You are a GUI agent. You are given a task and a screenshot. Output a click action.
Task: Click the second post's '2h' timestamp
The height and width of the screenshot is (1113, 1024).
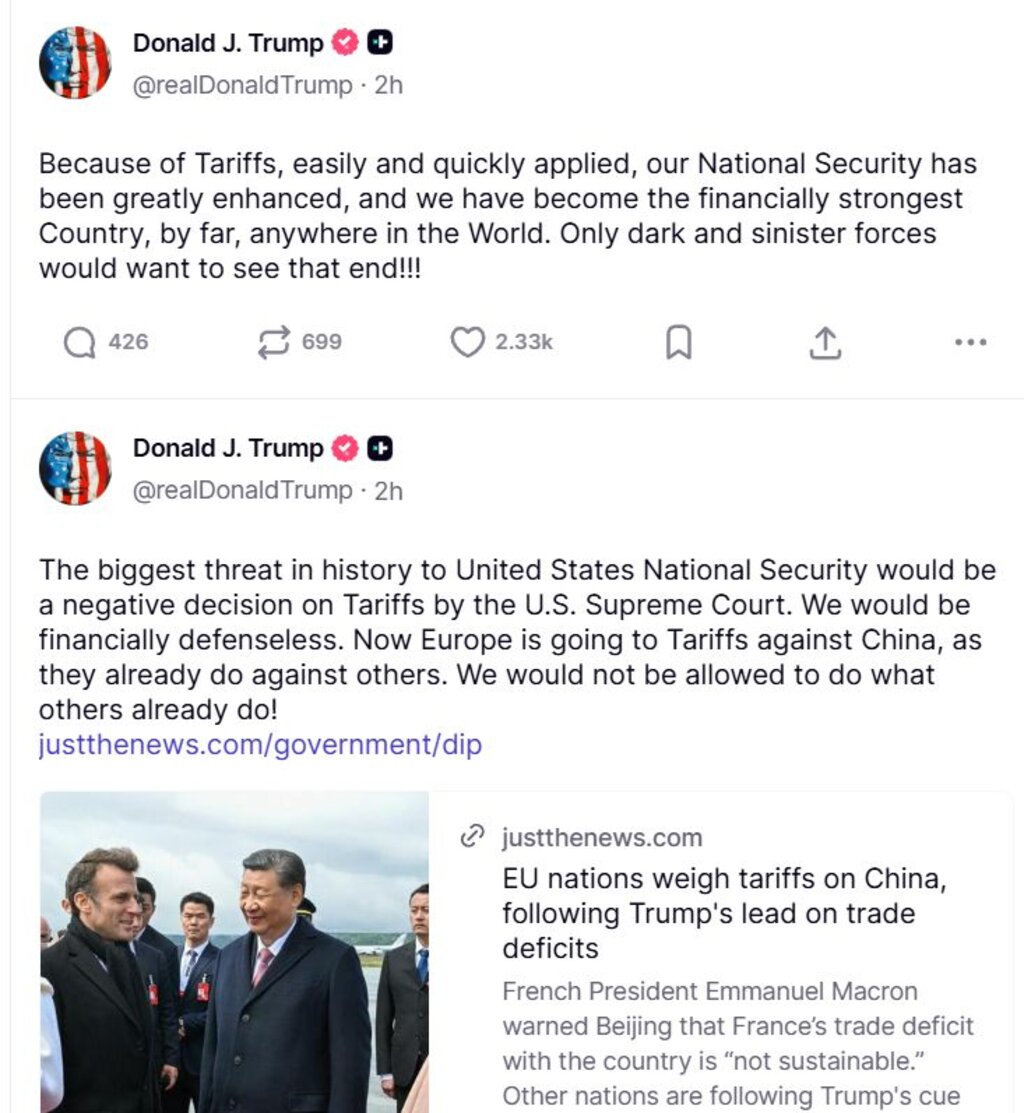[389, 491]
